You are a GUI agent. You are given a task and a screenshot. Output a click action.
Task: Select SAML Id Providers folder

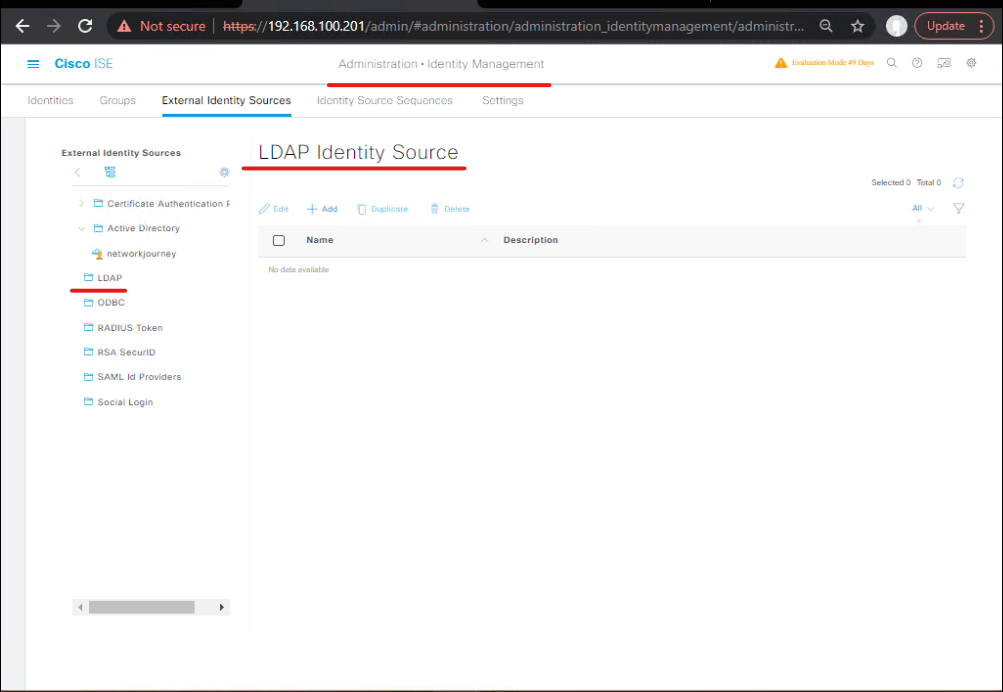(132, 377)
